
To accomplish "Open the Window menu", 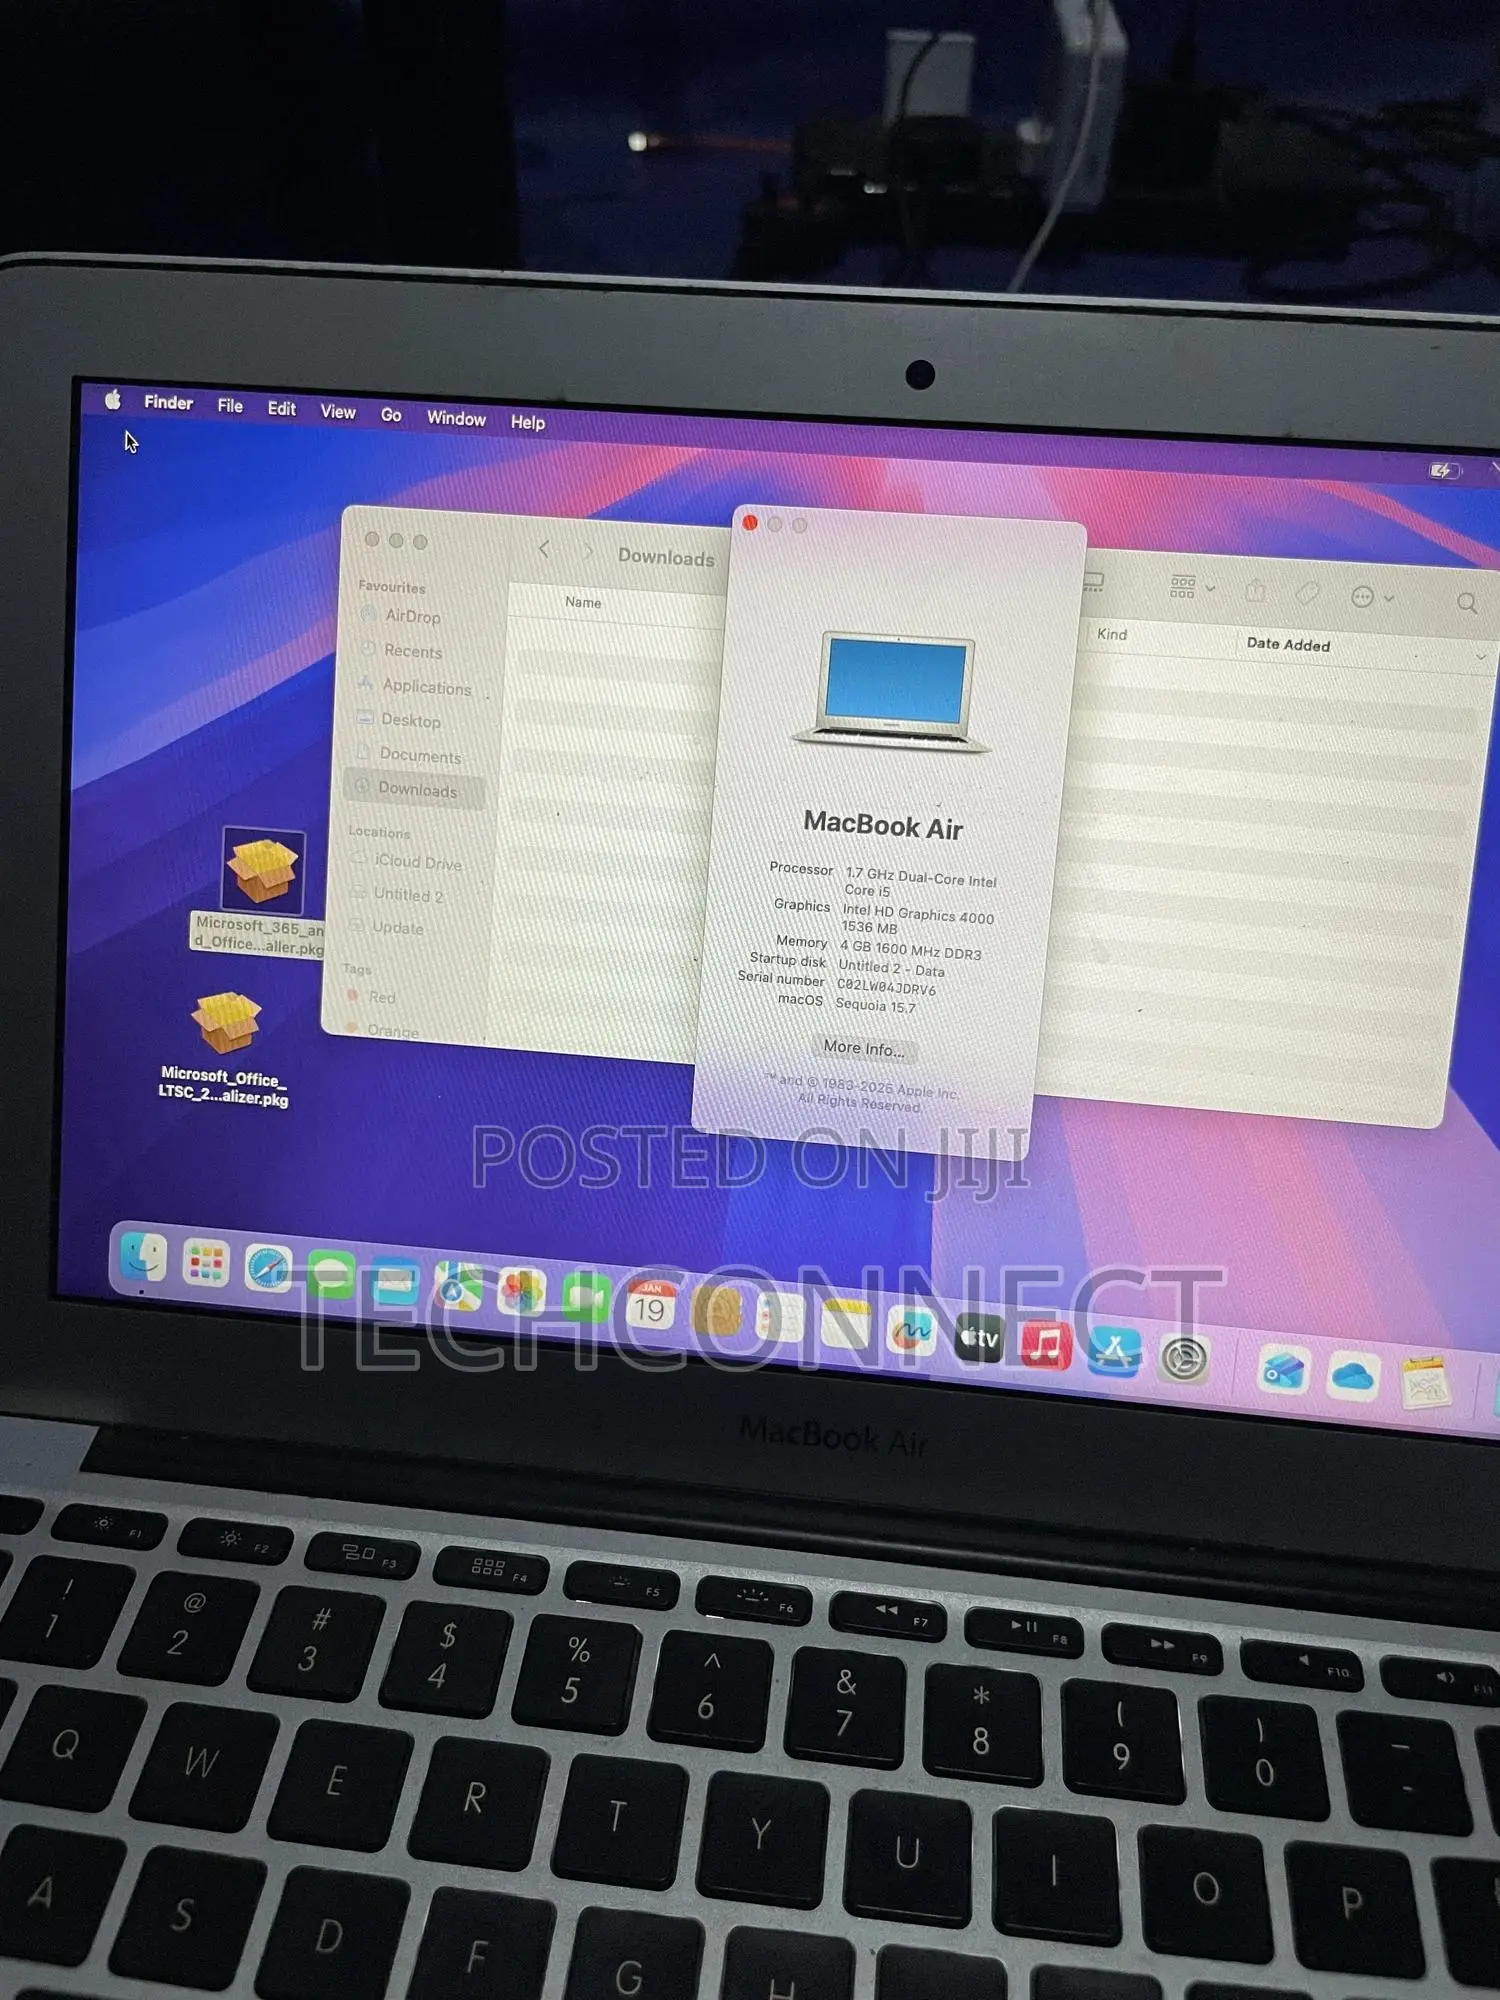I will pos(456,418).
